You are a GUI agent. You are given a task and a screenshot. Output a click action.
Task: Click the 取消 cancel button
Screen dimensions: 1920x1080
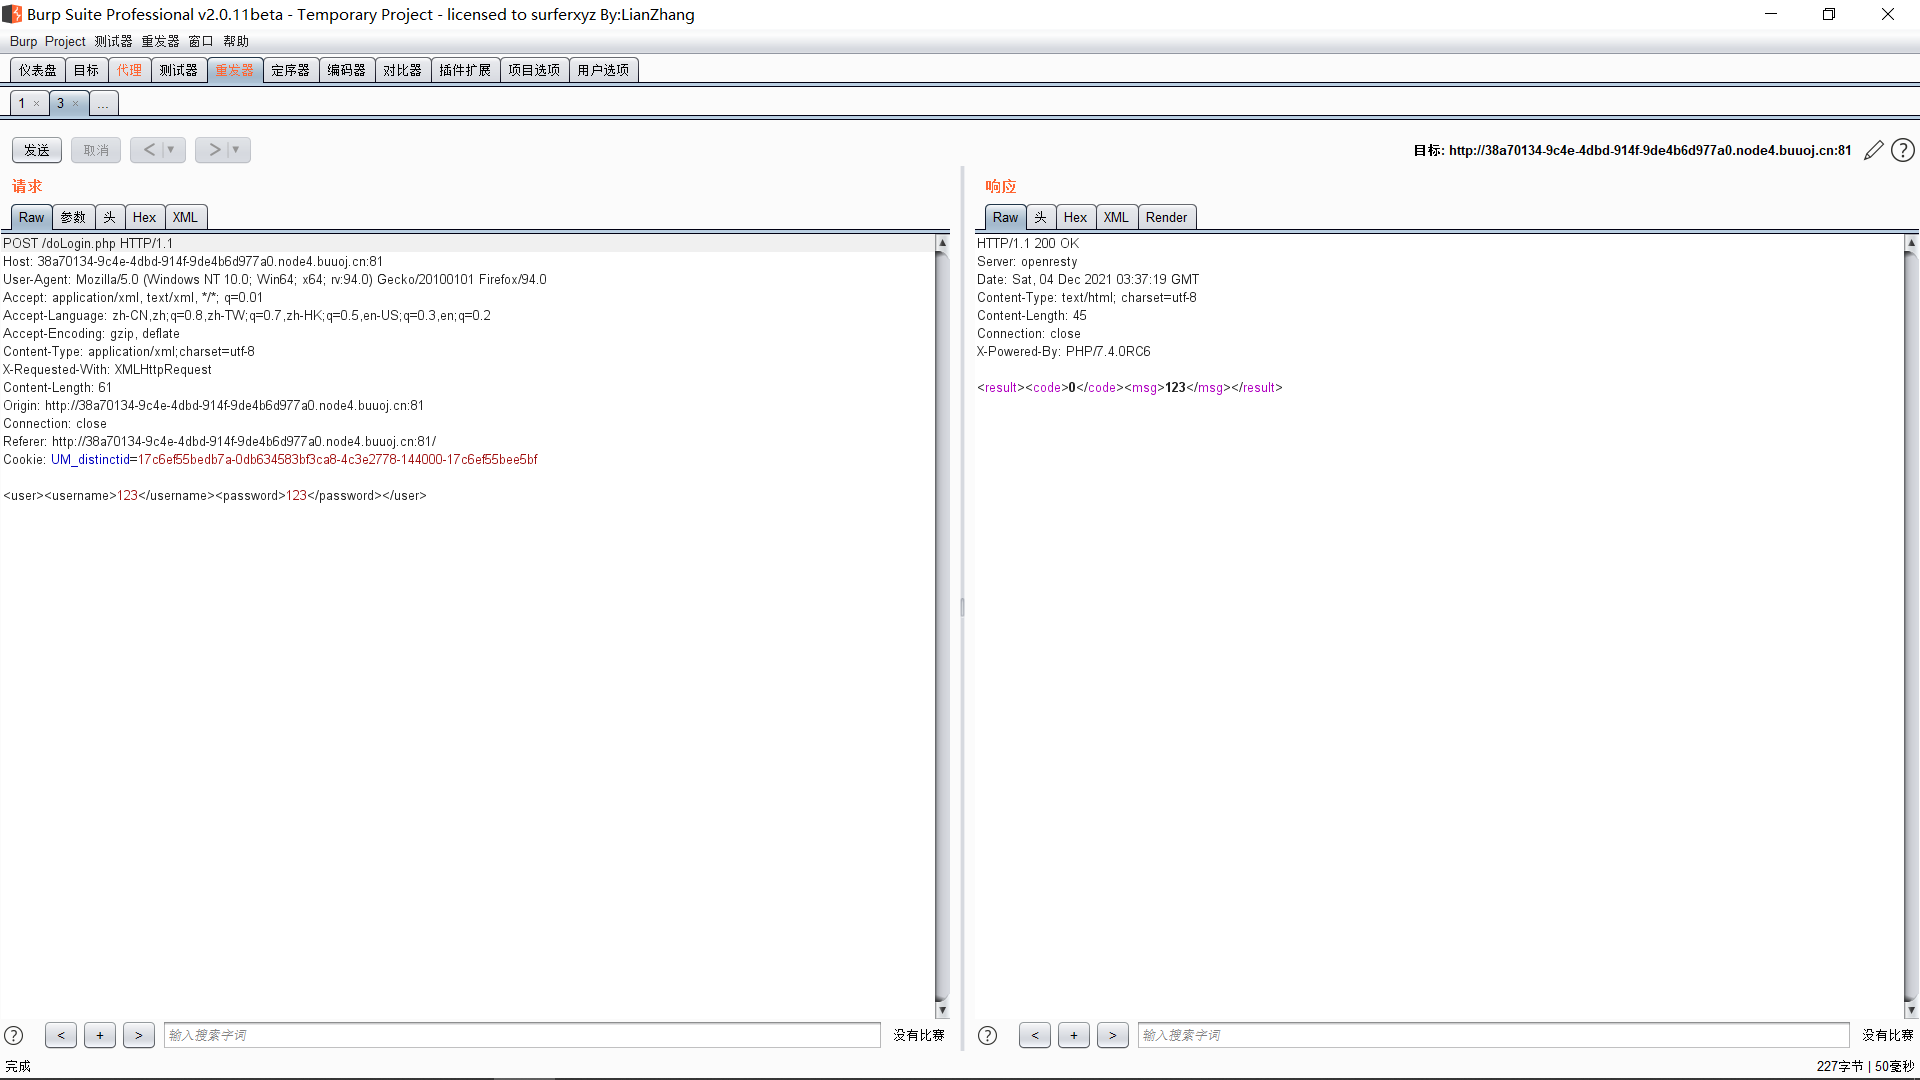[x=96, y=150]
